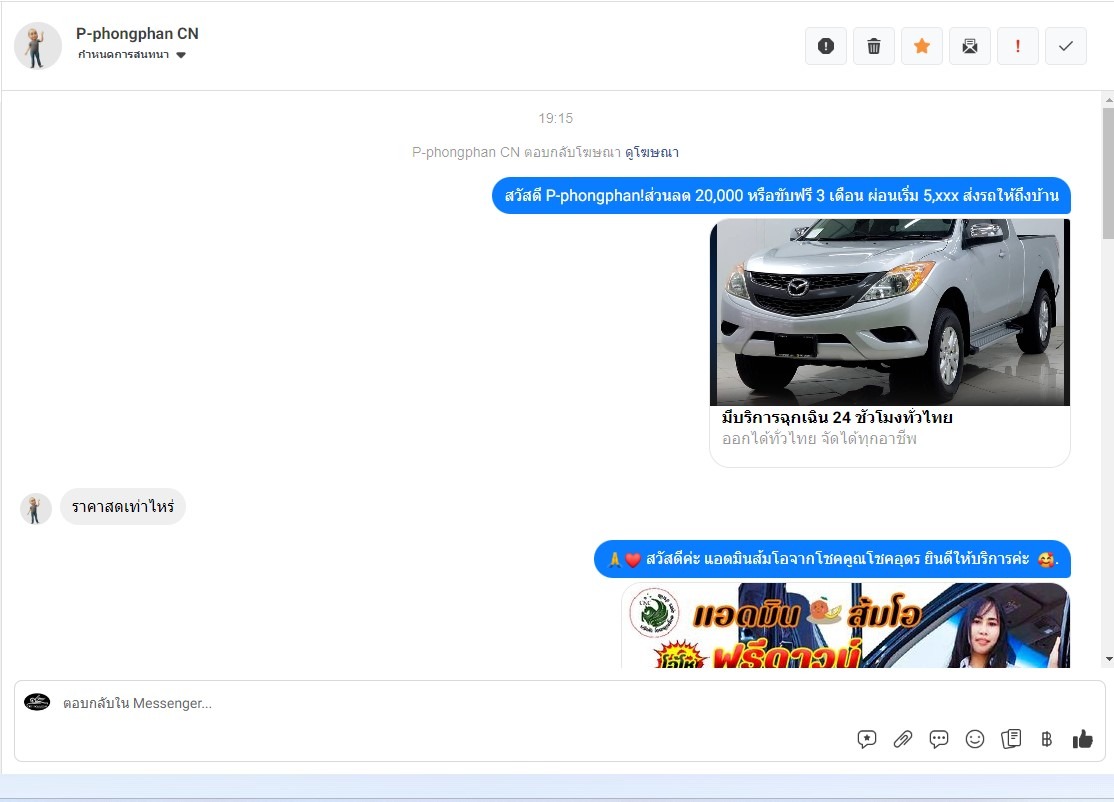This screenshot has height=802, width=1114.
Task: Click sender avatar beside ราคาสดเท่าไหร่ message
Action: pos(36,509)
